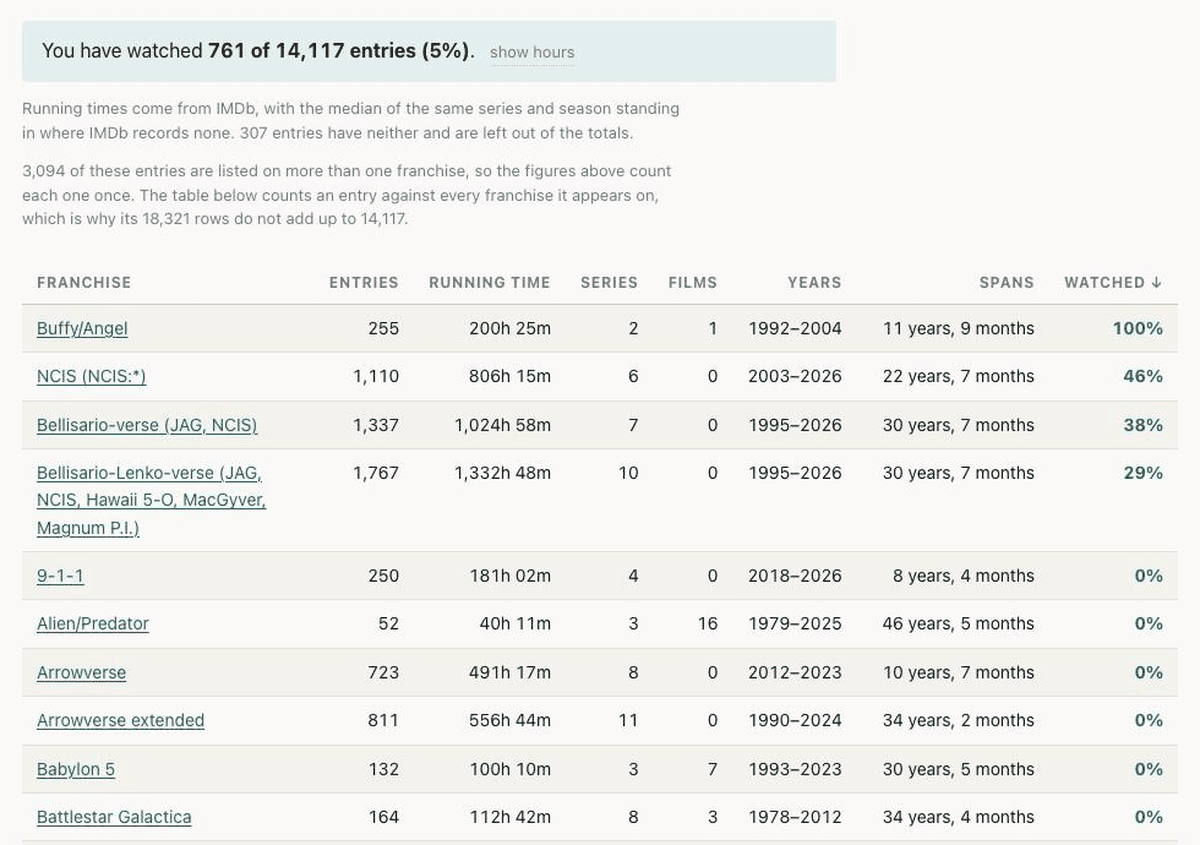Image resolution: width=1200 pixels, height=845 pixels.
Task: Click the '46%' watched value for NCIS
Action: point(1143,376)
